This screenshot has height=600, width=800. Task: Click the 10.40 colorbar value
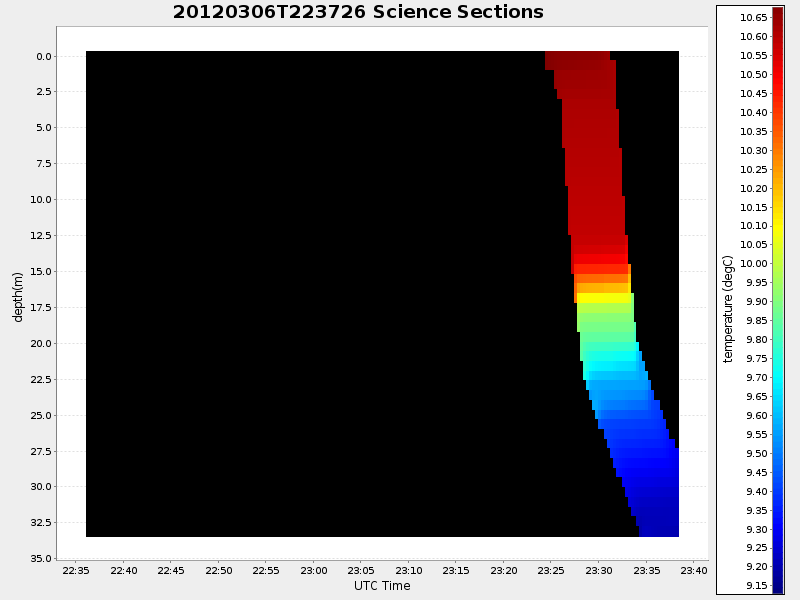pyautogui.click(x=754, y=112)
